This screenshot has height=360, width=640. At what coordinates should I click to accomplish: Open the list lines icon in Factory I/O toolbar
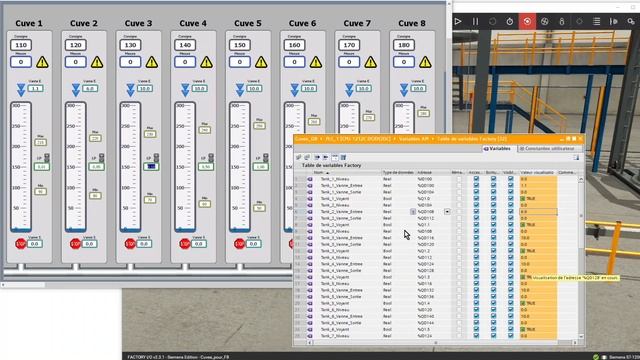point(596,21)
